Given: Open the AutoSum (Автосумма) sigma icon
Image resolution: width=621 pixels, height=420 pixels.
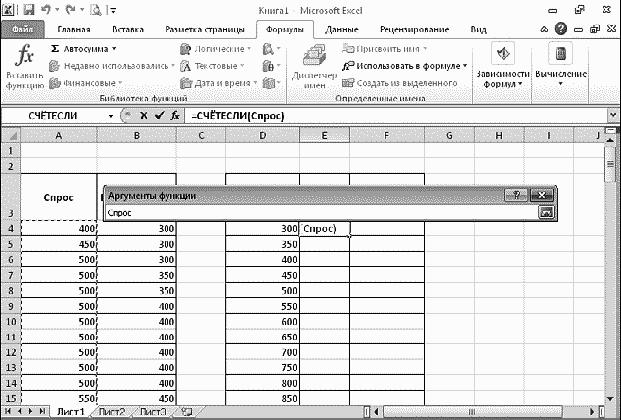Looking at the screenshot, I should pos(55,49).
